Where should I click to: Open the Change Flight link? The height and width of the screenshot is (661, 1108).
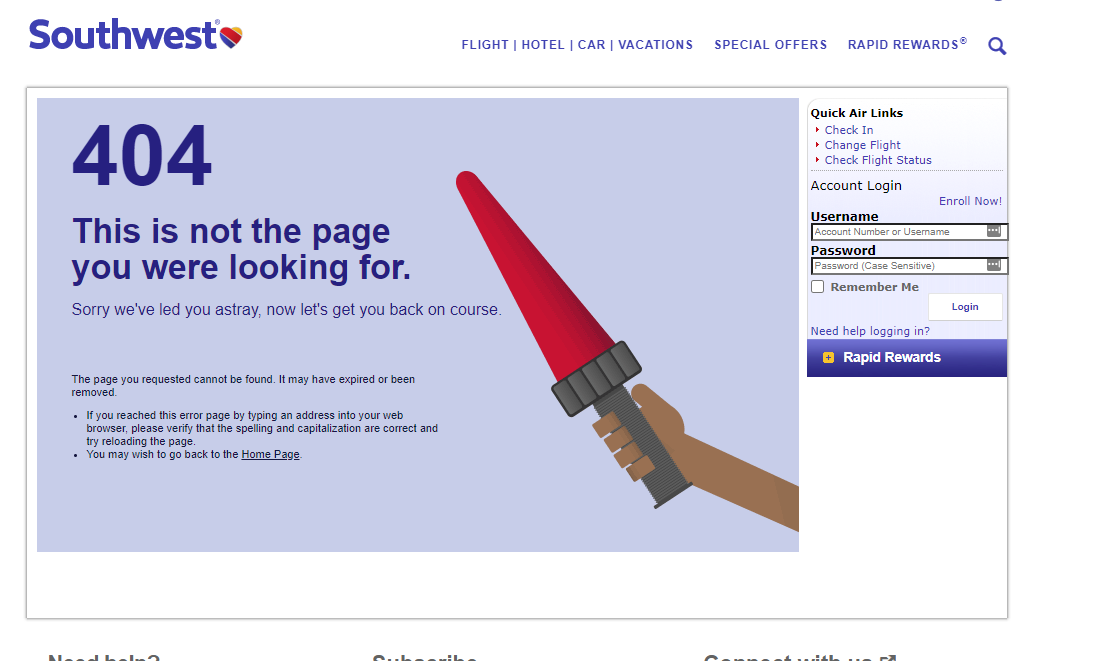click(x=862, y=145)
